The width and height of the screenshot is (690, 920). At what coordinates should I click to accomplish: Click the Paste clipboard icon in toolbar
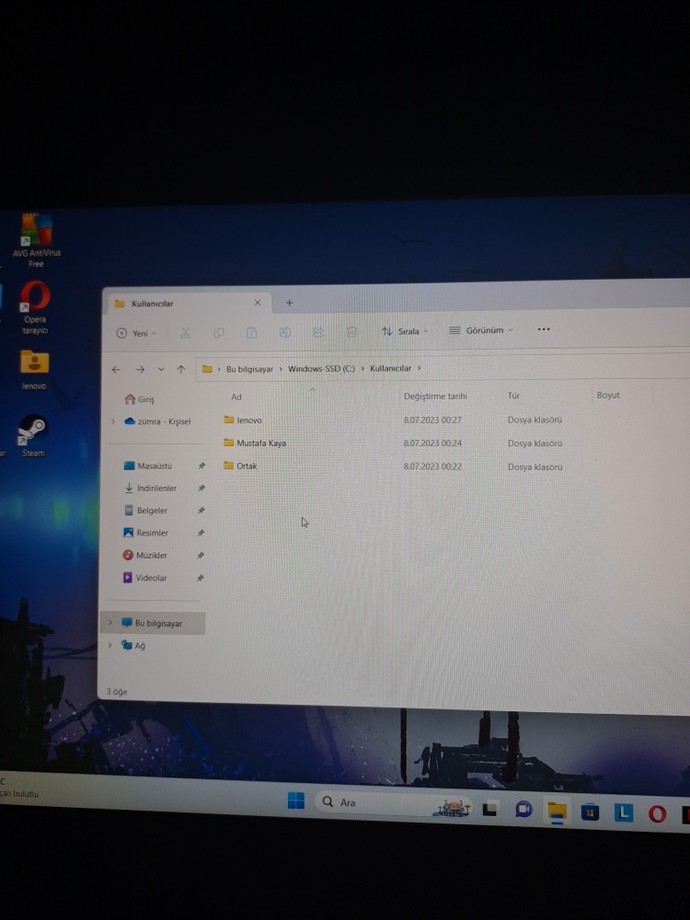tap(251, 333)
